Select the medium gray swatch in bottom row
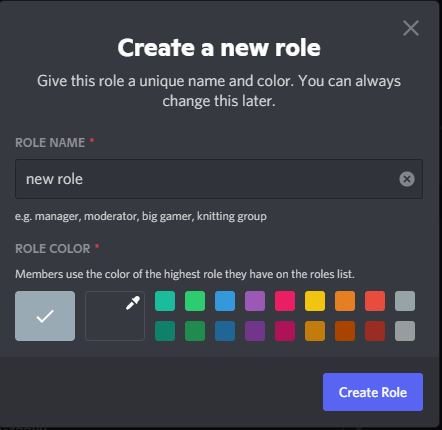 click(405, 331)
